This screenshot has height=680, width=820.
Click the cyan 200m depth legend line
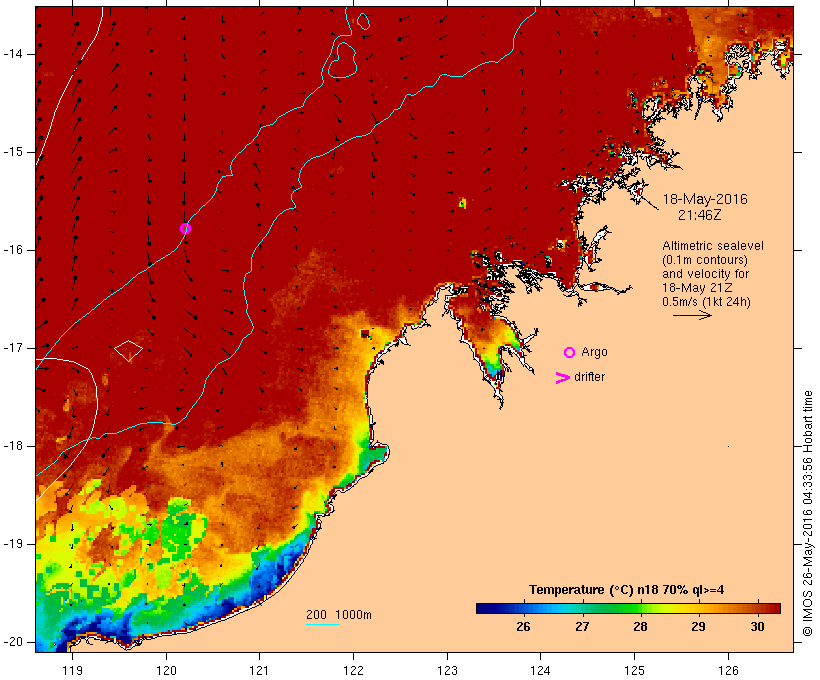(323, 624)
